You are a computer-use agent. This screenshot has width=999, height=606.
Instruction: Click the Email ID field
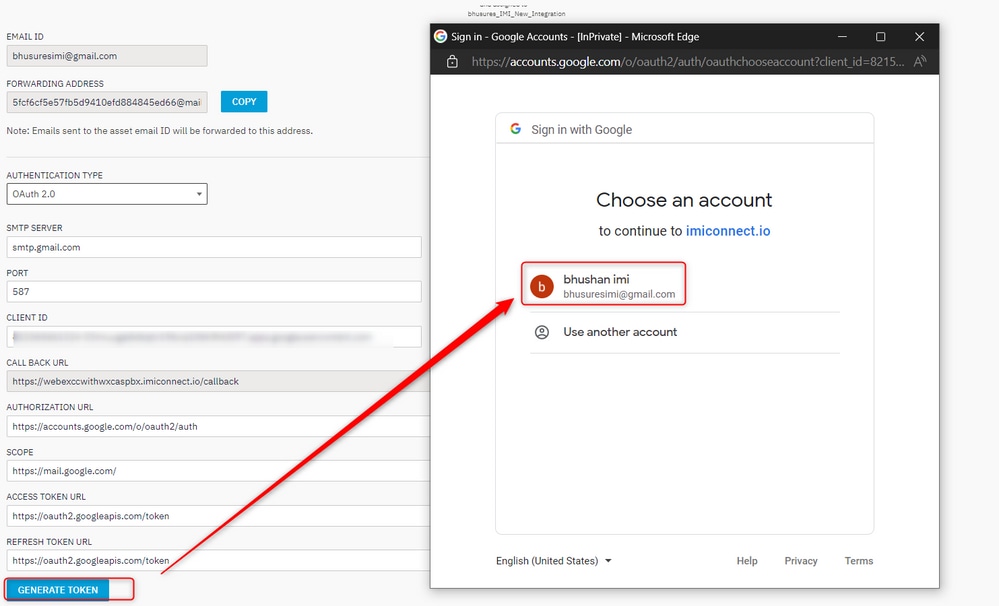tap(107, 56)
